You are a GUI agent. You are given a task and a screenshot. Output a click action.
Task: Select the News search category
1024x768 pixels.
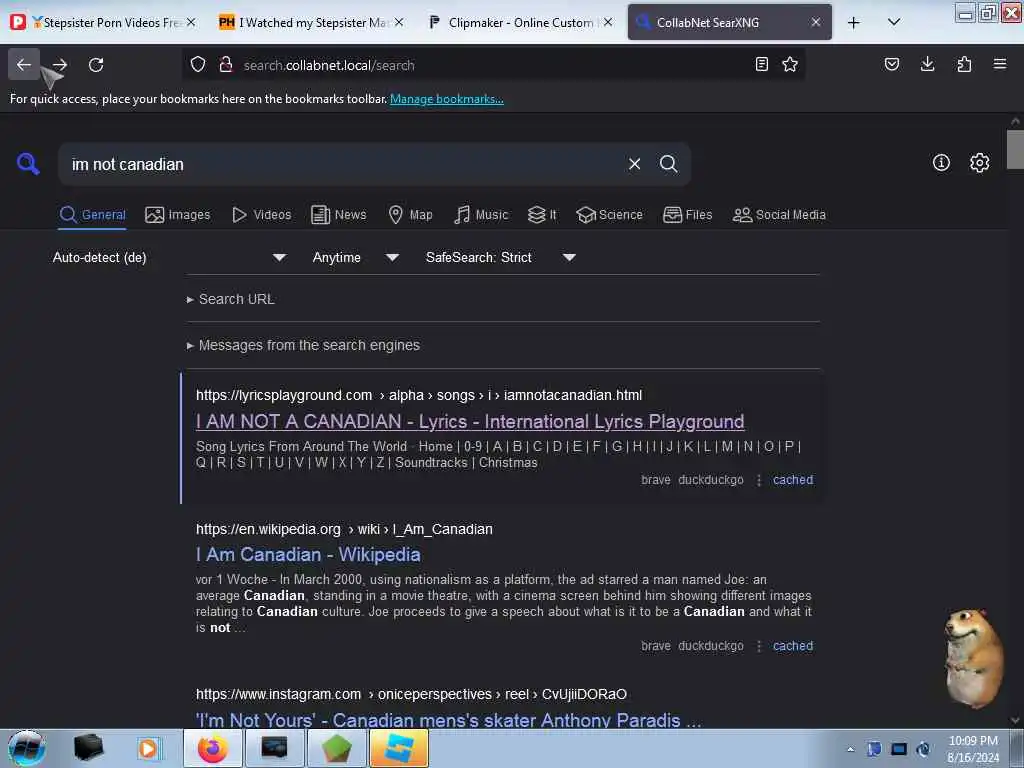pos(339,215)
